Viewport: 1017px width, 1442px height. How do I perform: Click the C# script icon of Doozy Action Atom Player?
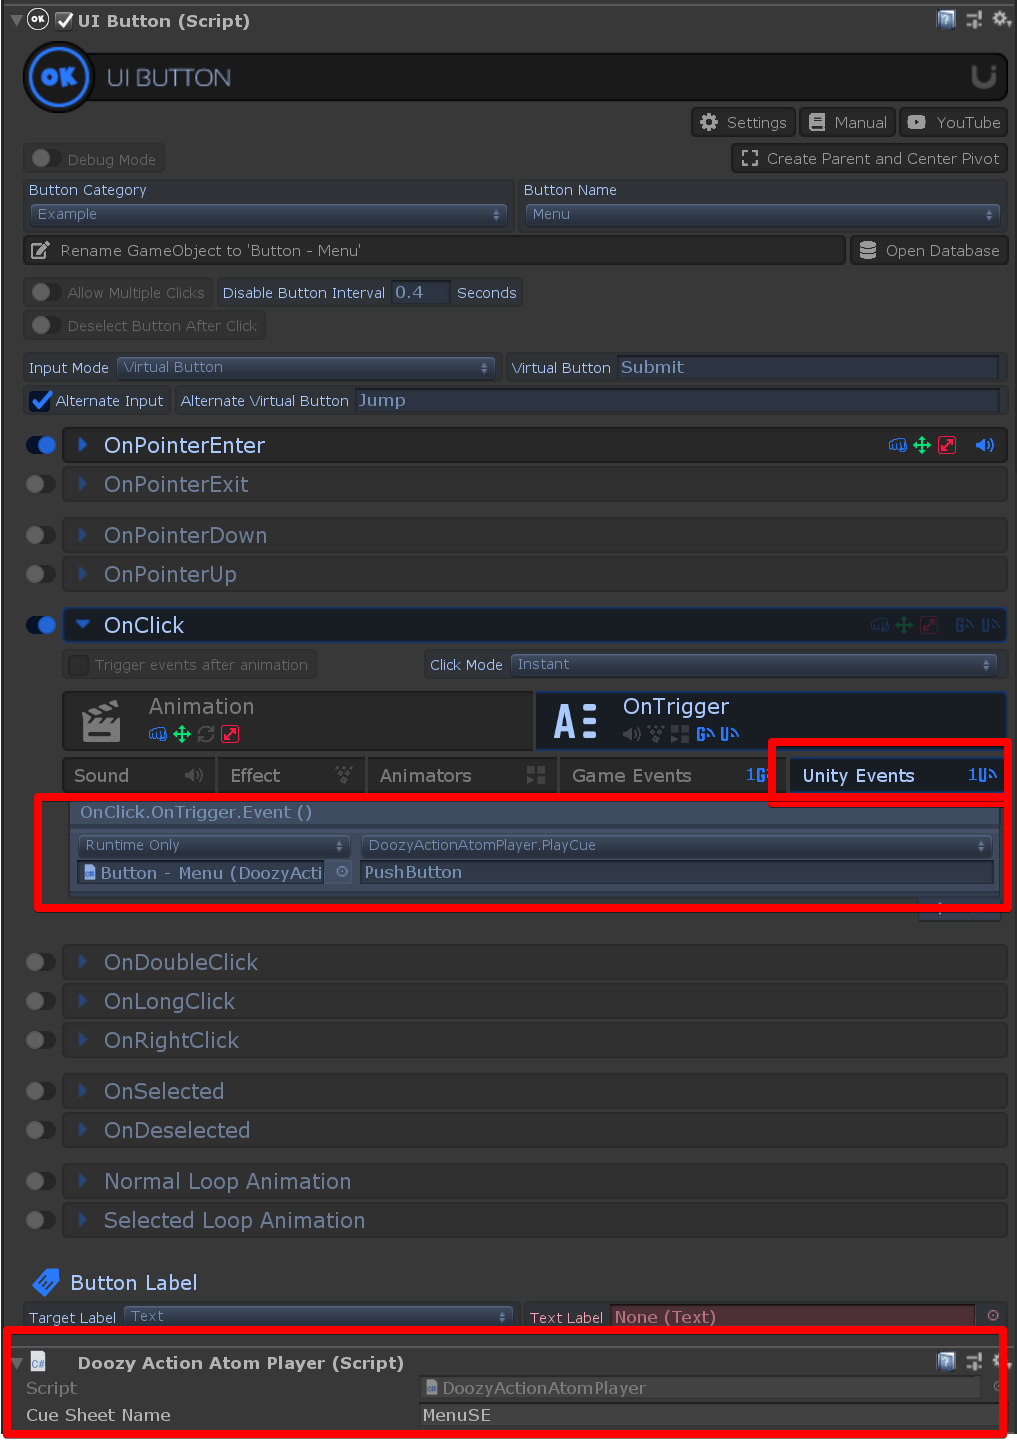[x=38, y=1362]
